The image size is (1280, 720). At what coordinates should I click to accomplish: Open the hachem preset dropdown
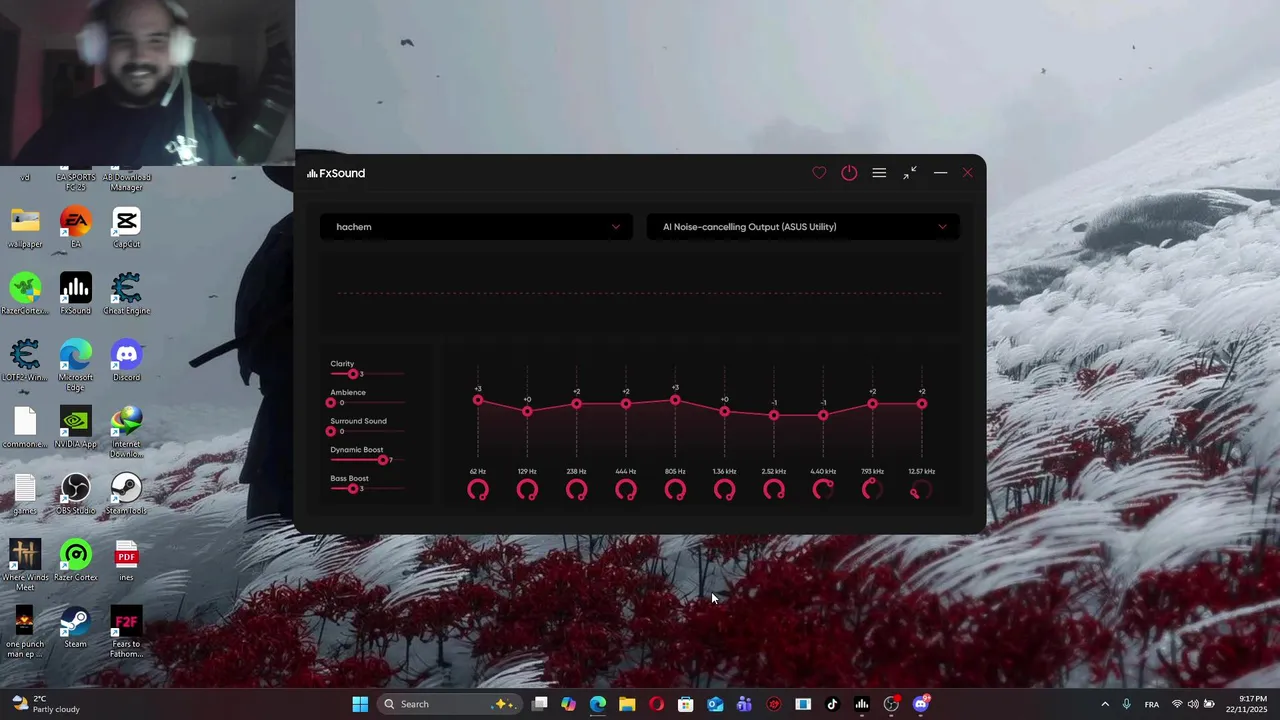[476, 227]
